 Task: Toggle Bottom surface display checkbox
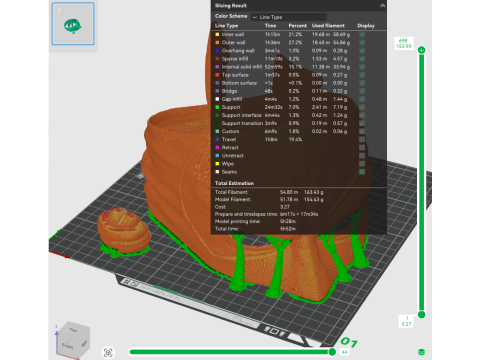tap(362, 83)
